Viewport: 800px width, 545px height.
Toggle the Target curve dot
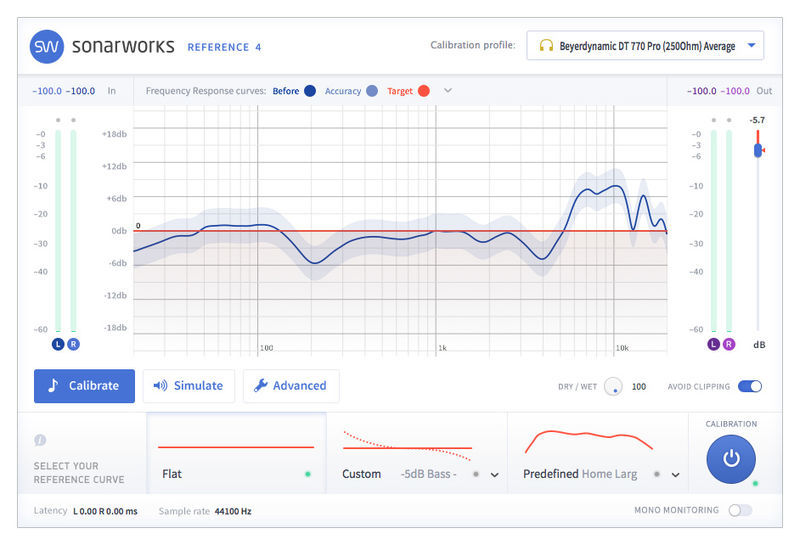click(x=423, y=91)
